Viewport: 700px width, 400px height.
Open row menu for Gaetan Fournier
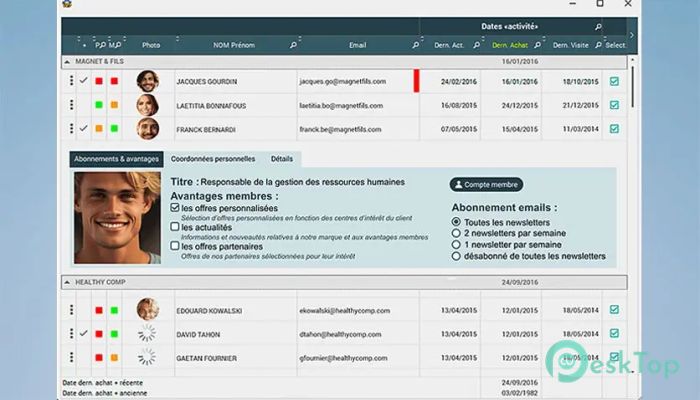[x=71, y=357]
